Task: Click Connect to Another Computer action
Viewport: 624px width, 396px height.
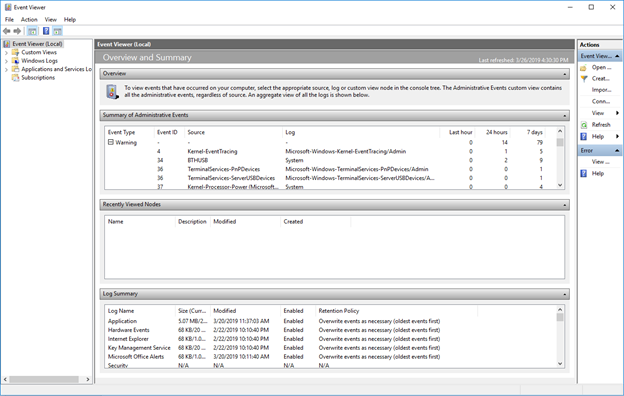Action: click(601, 101)
